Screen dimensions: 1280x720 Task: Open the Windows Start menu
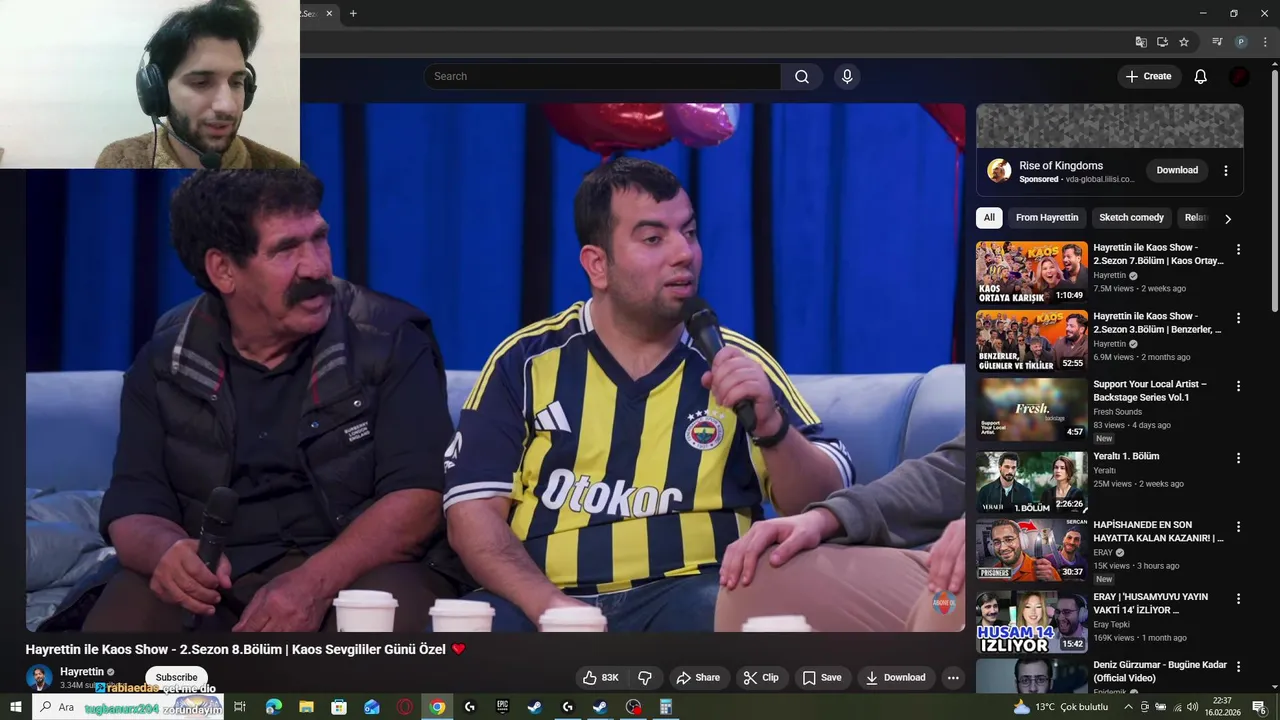tap(15, 707)
